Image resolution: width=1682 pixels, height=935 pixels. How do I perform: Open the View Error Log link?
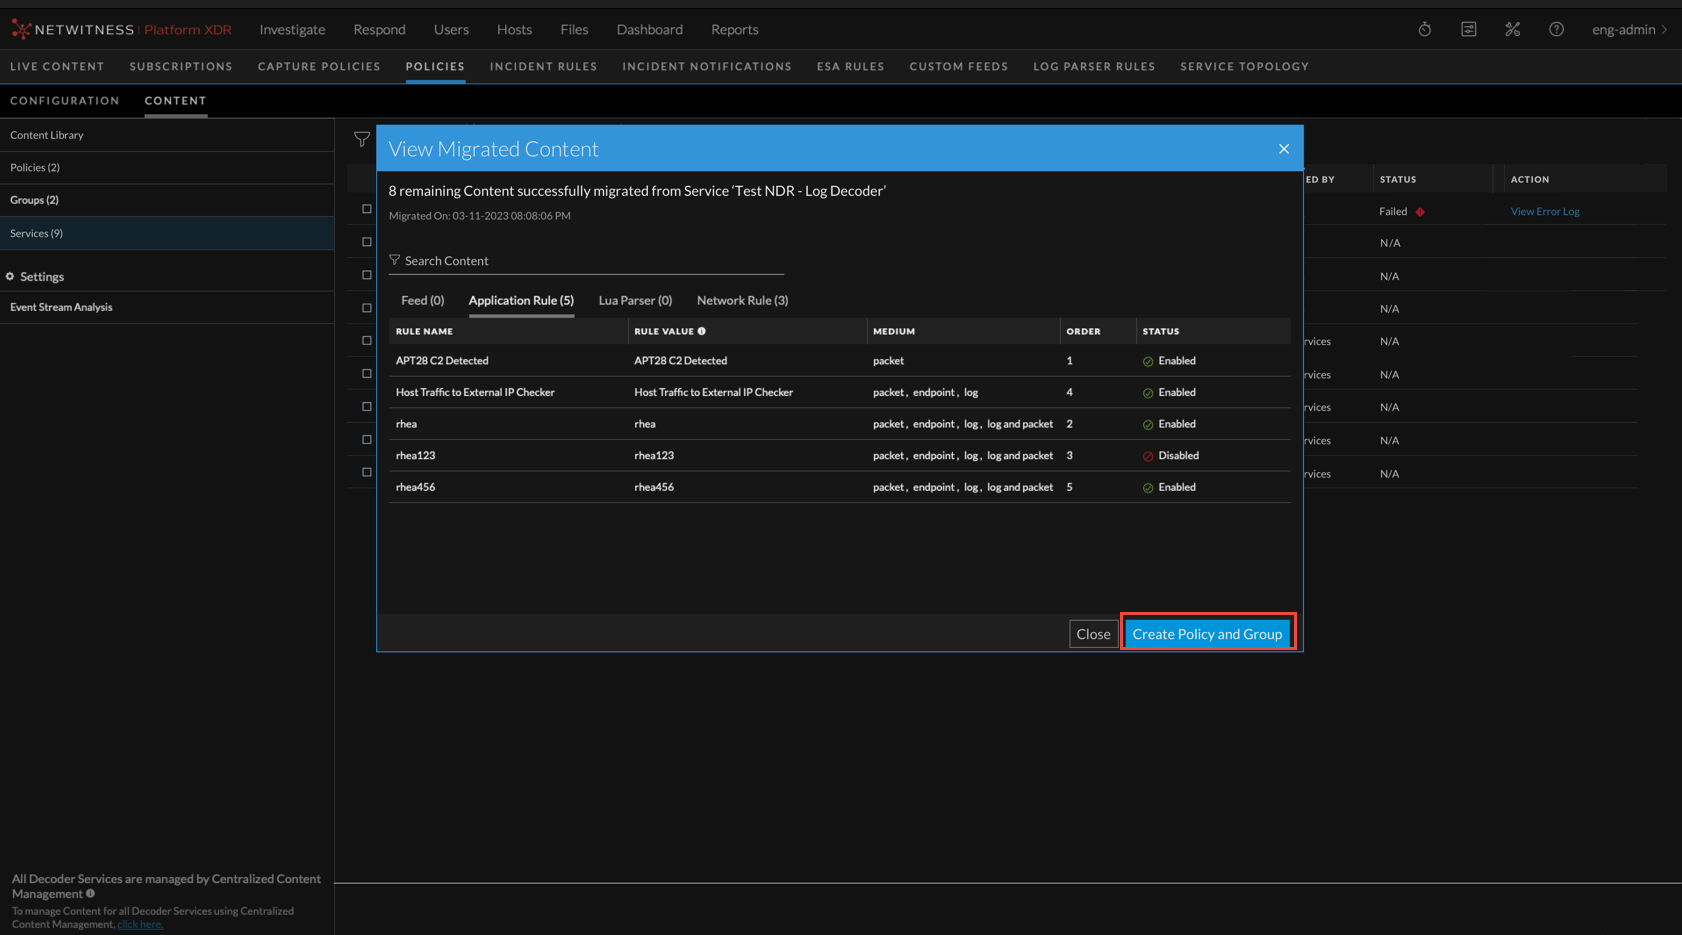pyautogui.click(x=1544, y=212)
